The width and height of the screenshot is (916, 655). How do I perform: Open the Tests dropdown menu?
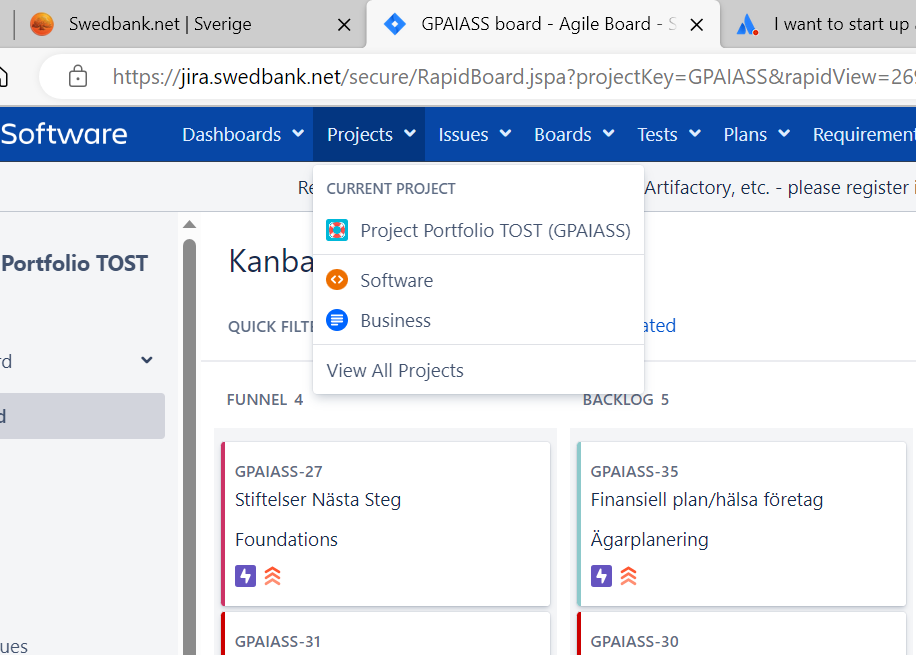pos(669,134)
